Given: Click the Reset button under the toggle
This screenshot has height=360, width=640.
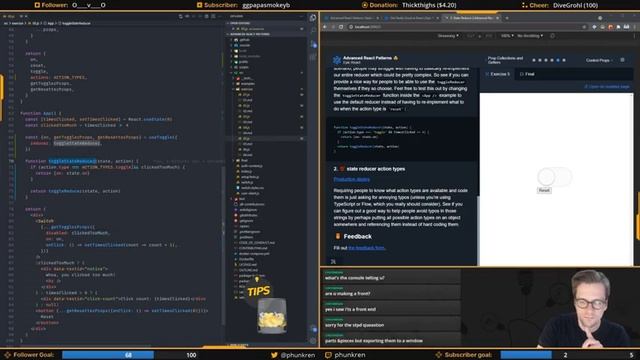Looking at the screenshot, I should 544,191.
